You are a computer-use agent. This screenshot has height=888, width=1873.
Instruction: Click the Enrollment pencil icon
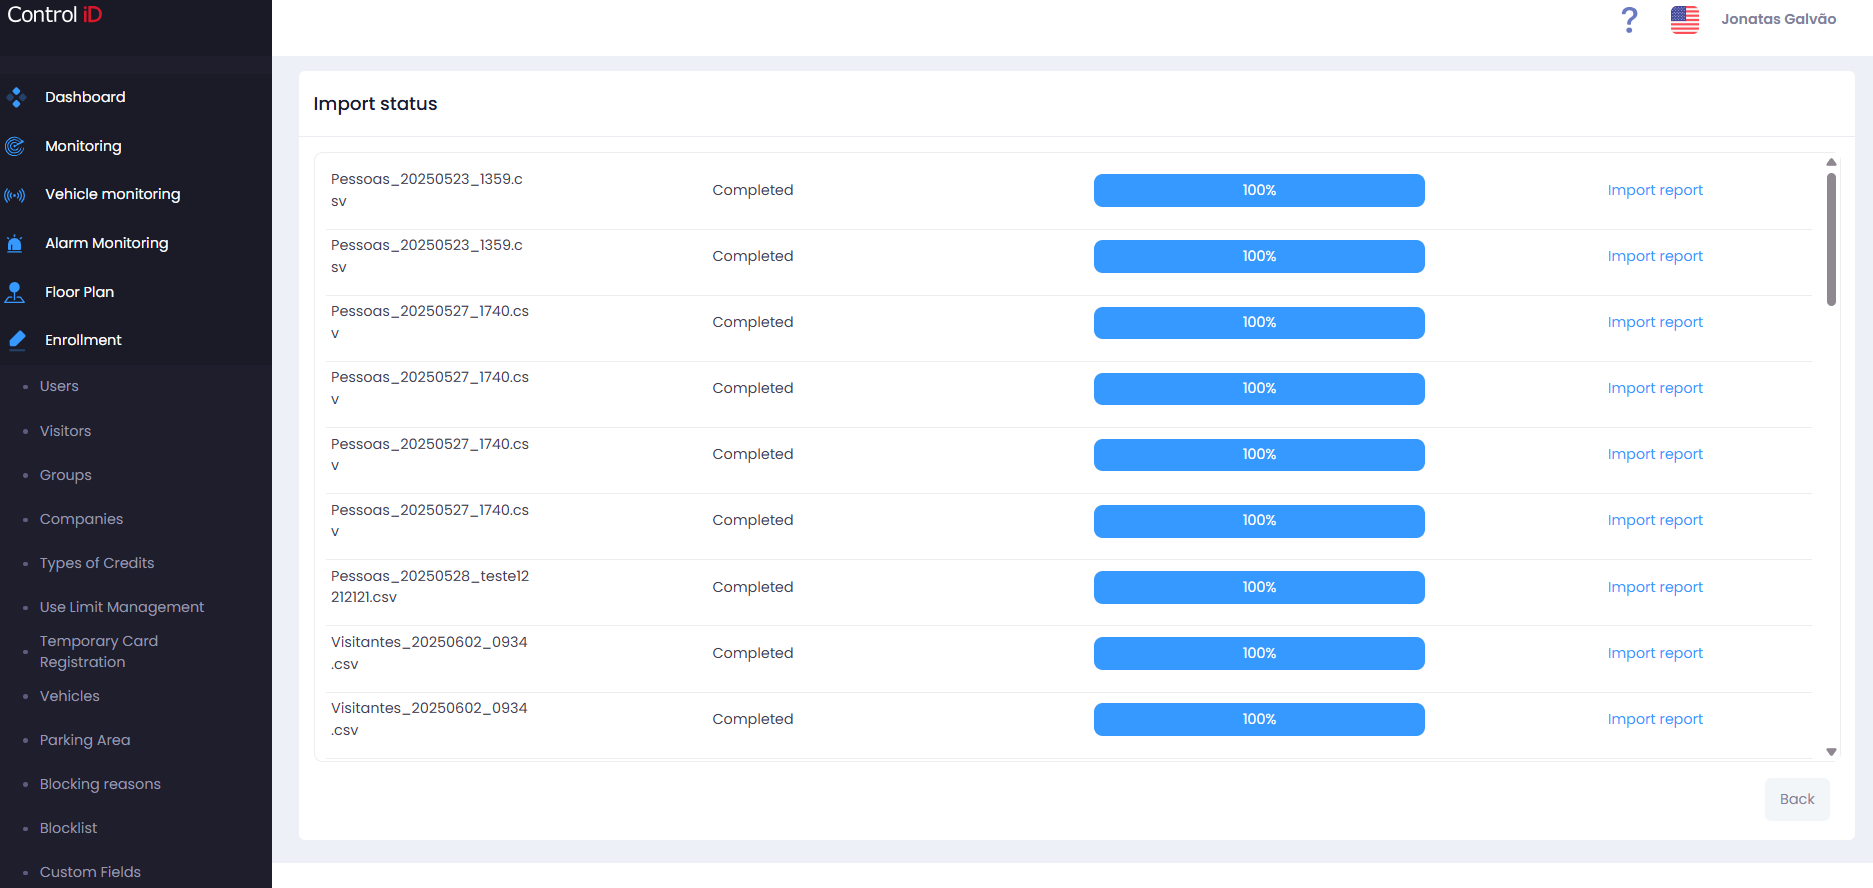tap(16, 340)
